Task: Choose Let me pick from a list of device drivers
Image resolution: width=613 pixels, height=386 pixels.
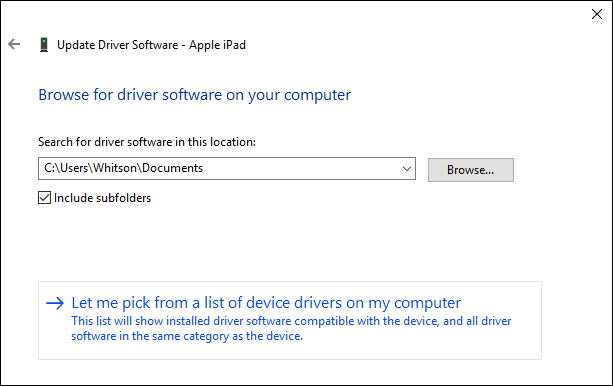Action: (x=266, y=303)
